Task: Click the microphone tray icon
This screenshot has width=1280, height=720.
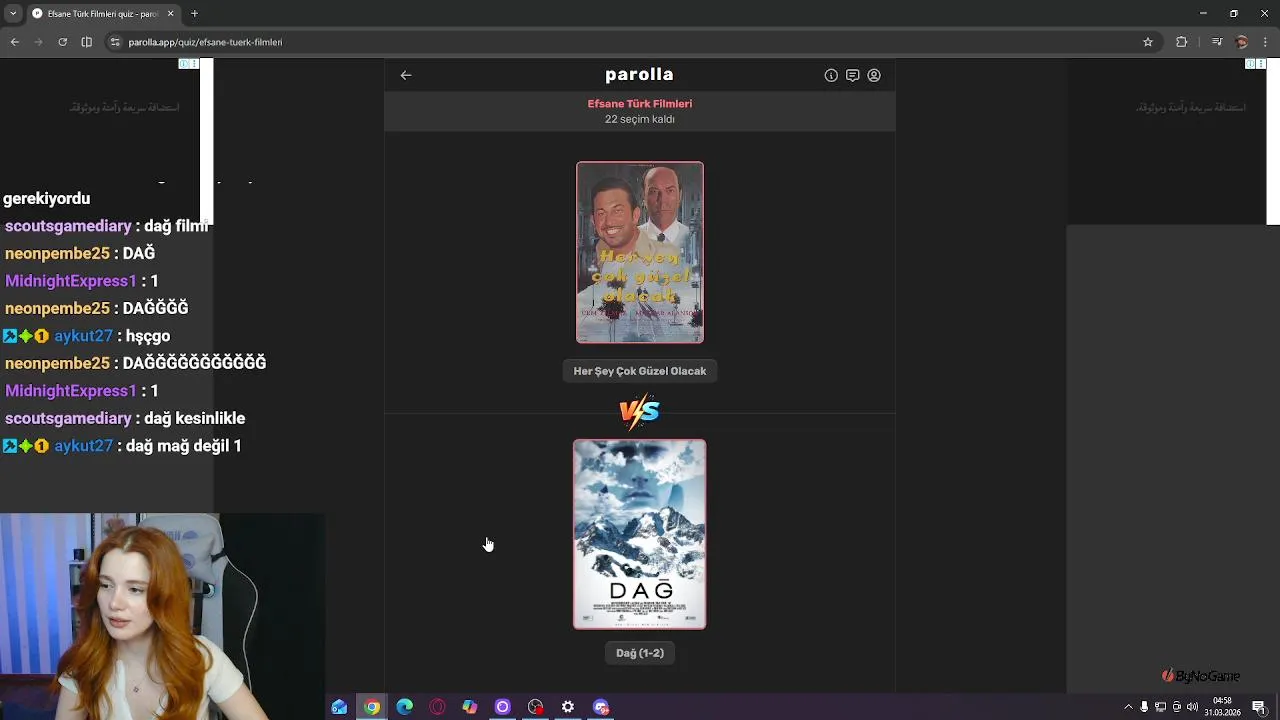Action: pos(1144,707)
